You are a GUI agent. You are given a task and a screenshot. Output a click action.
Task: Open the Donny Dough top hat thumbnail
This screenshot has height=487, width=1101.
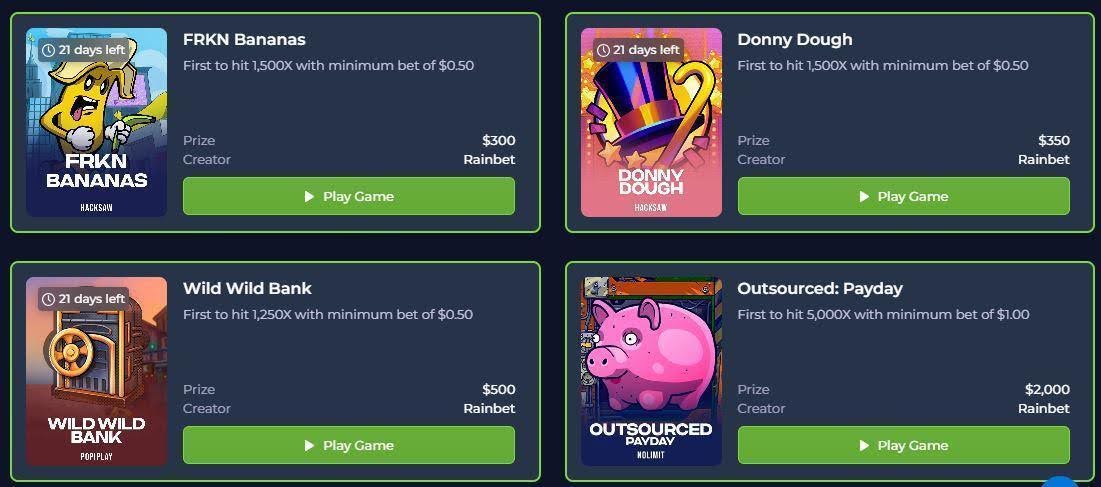coord(651,122)
